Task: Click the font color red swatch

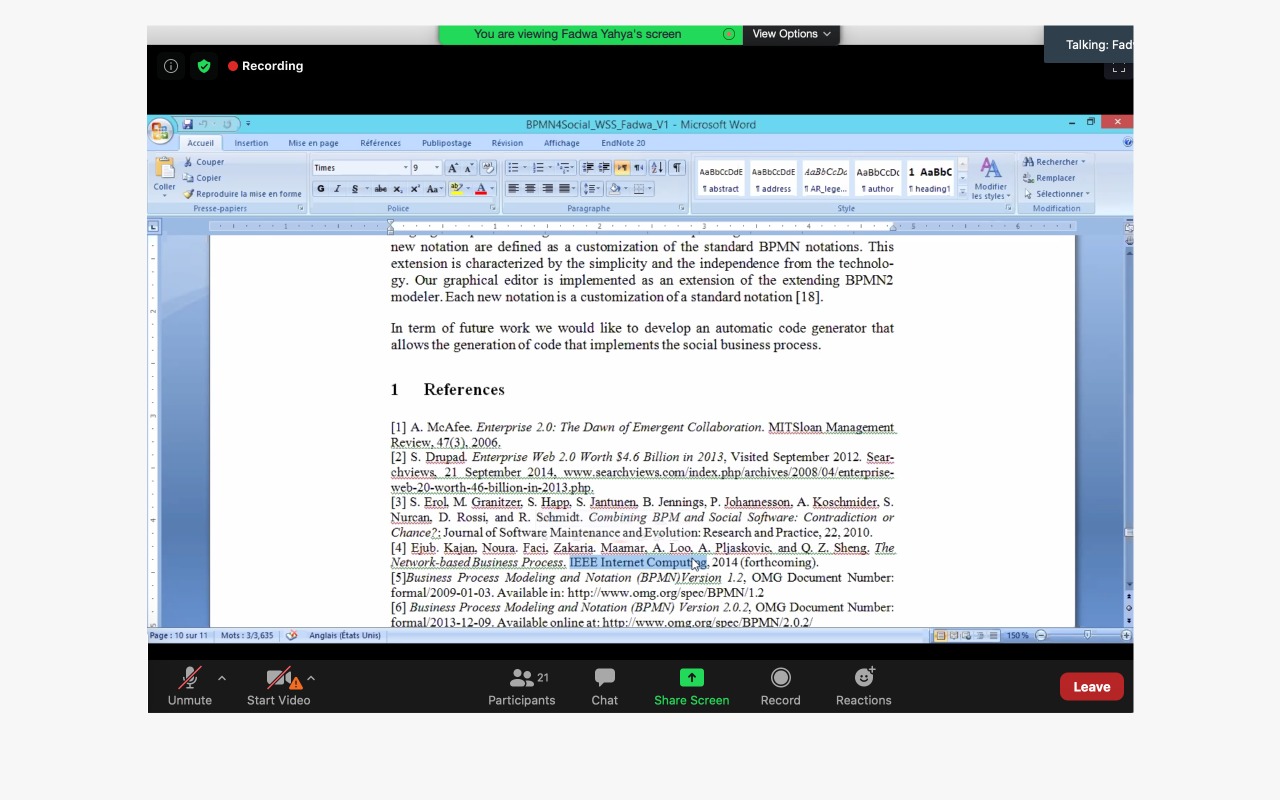Action: pos(481,189)
